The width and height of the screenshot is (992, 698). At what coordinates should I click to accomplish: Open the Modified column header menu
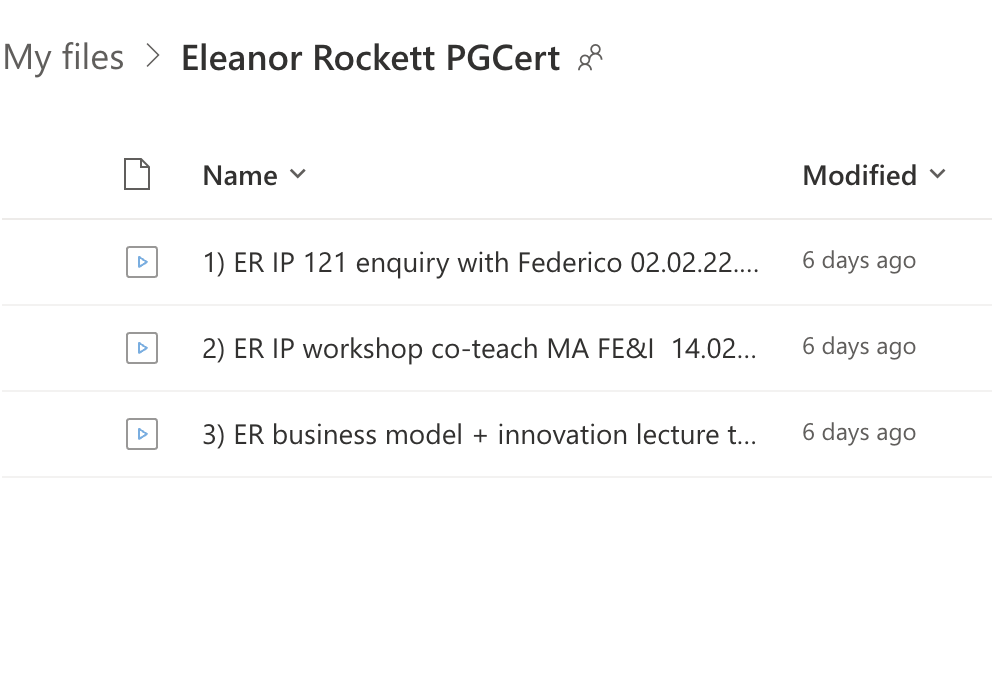859,176
